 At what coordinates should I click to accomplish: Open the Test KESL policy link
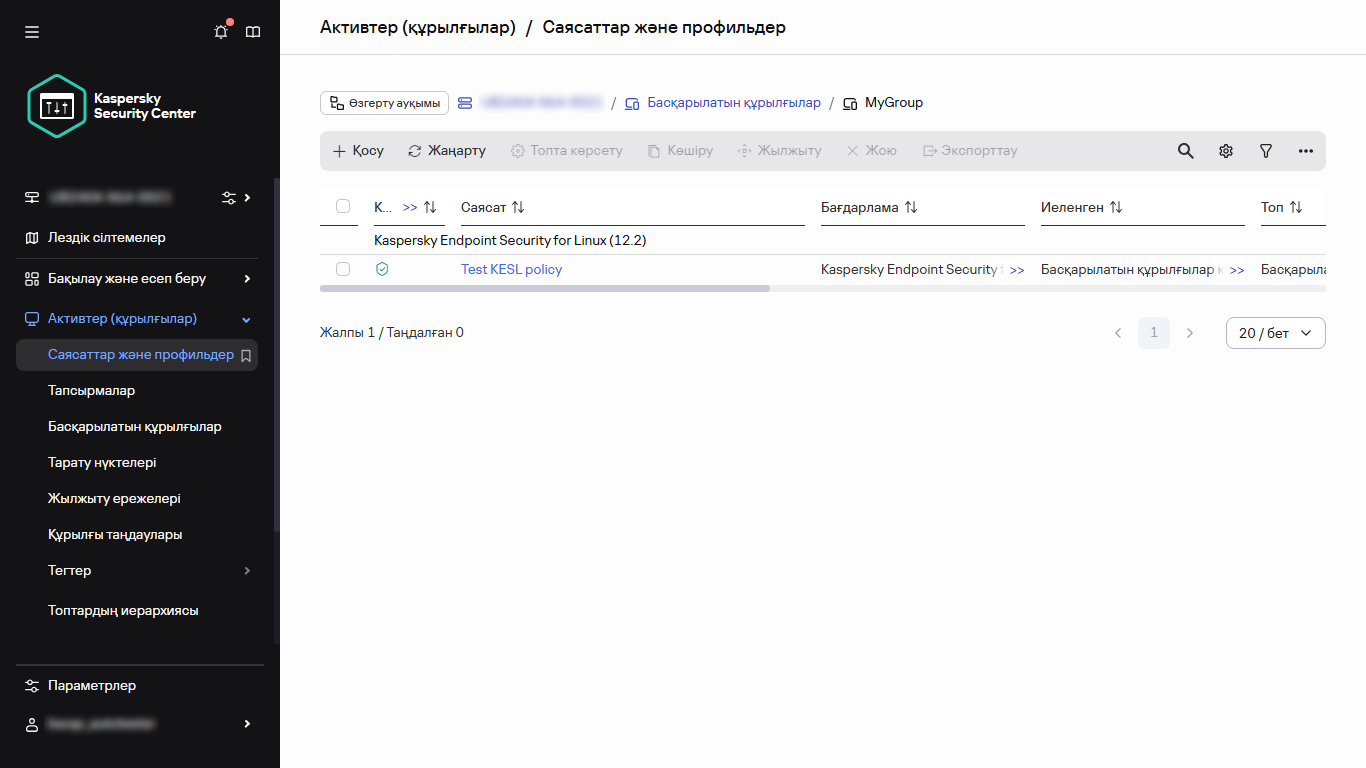[511, 269]
